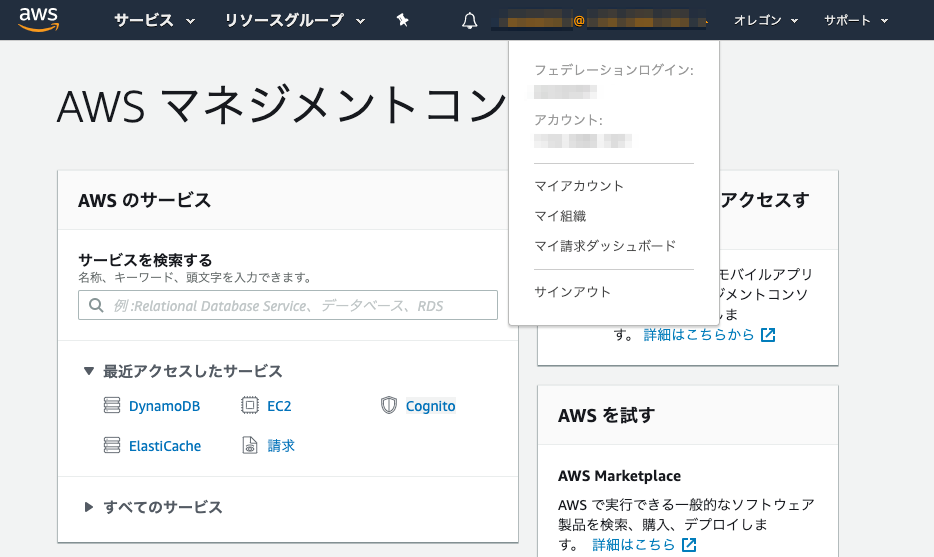934x557 pixels.
Task: Click the EC2 service icon
Action: (x=250, y=405)
